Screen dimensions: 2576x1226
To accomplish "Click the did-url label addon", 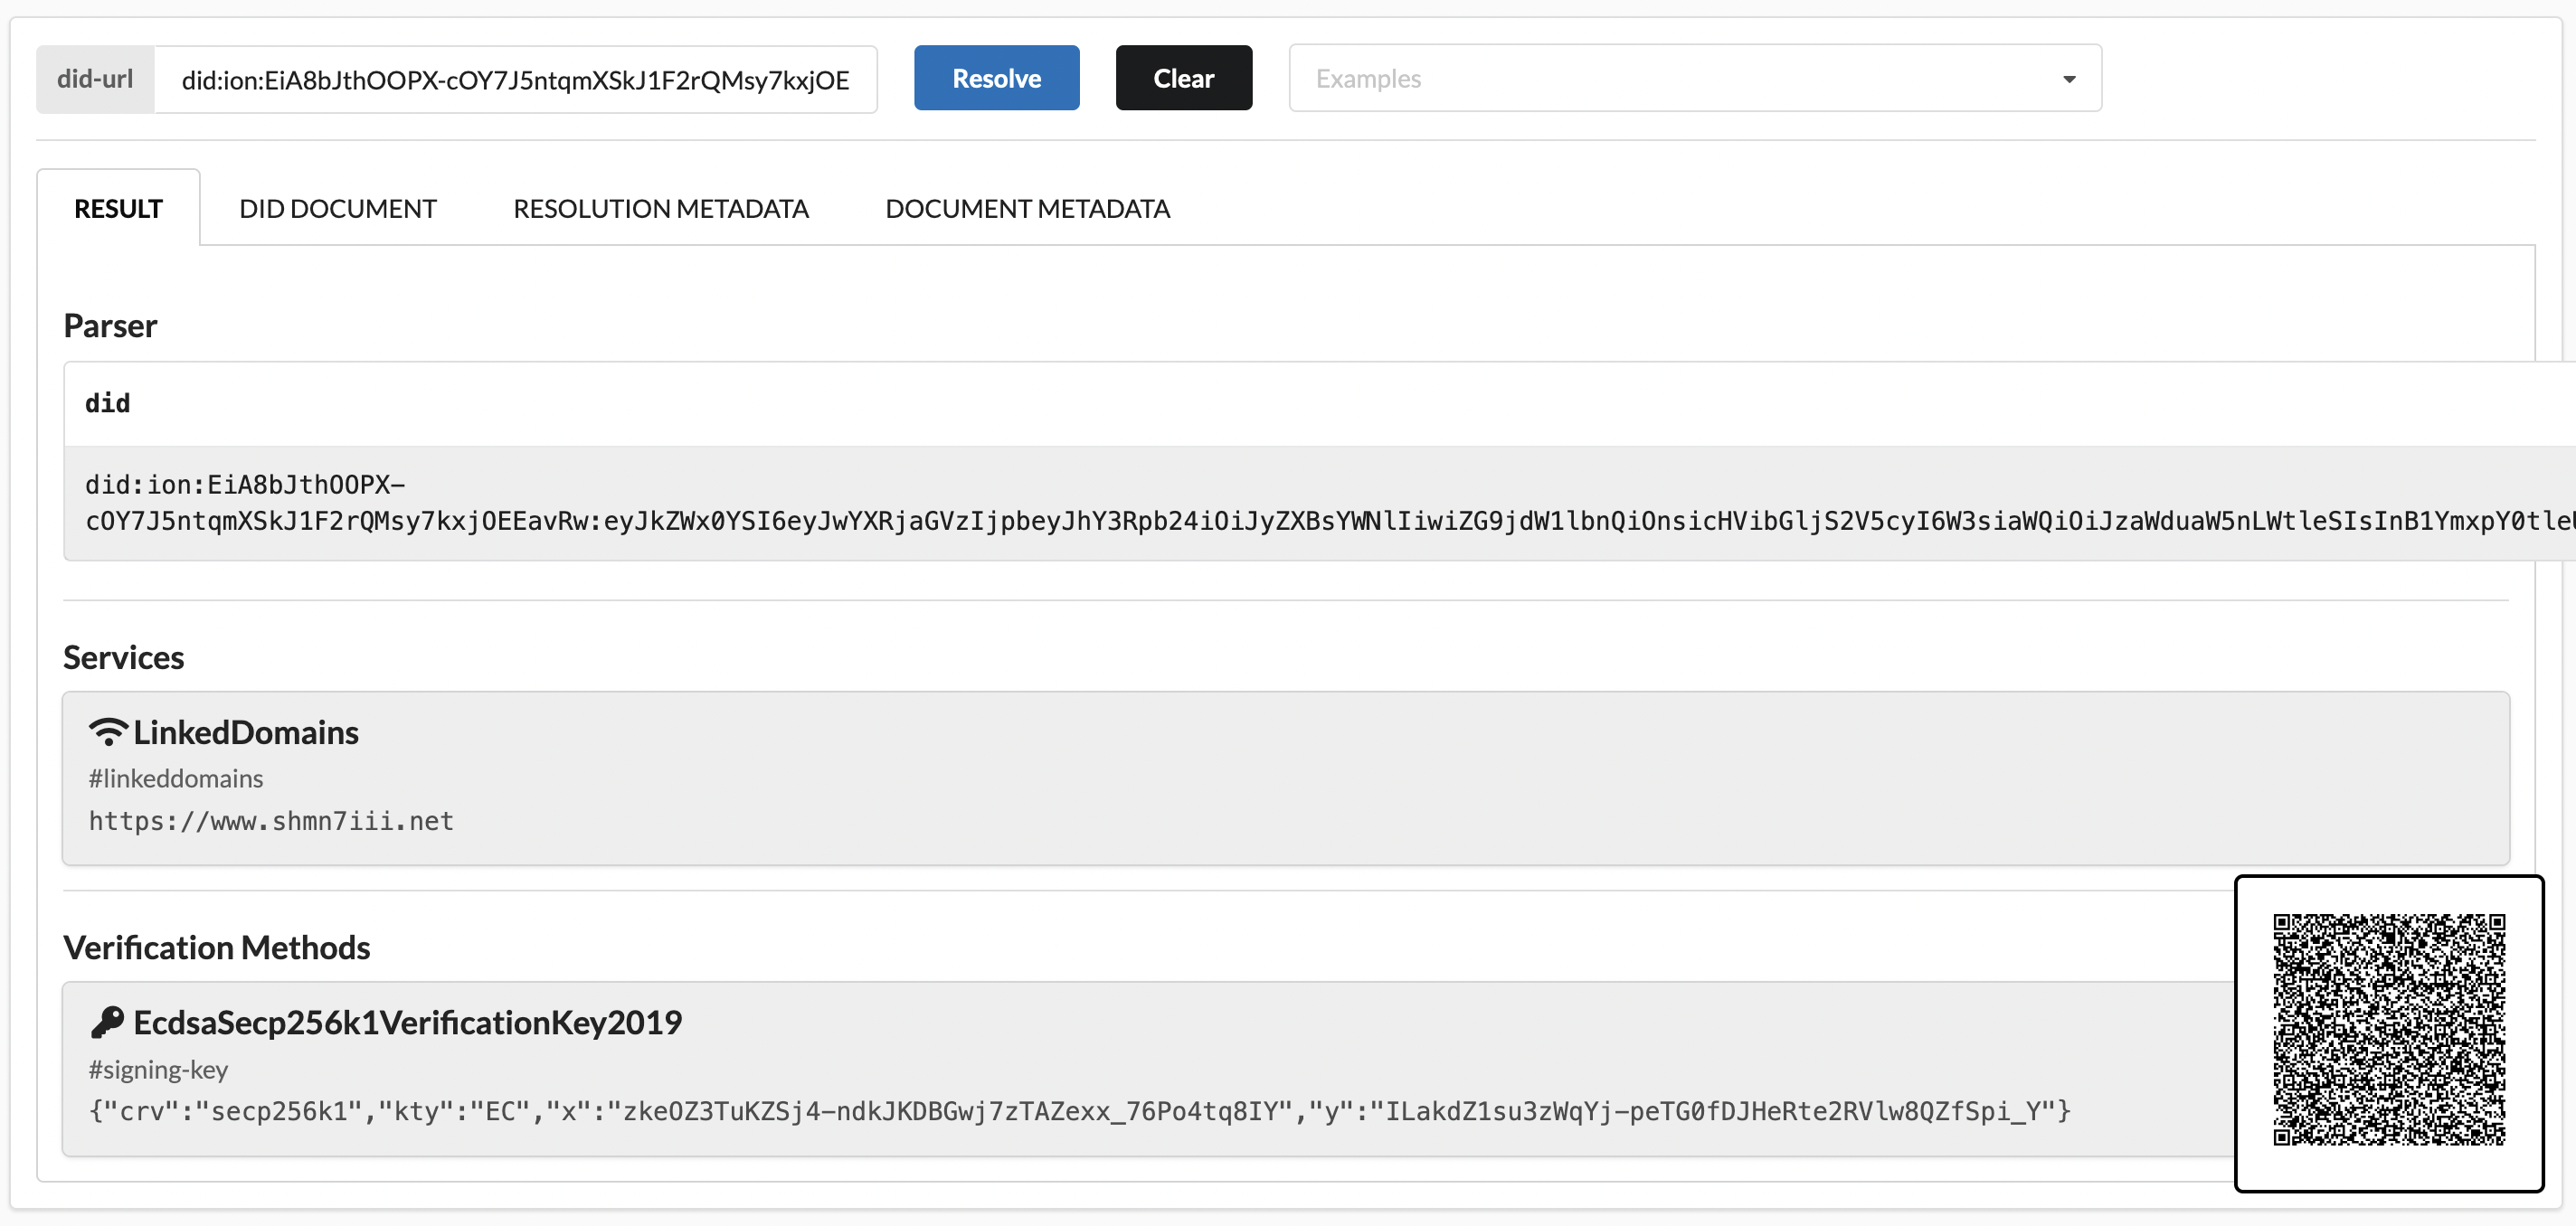I will pyautogui.click(x=95, y=79).
